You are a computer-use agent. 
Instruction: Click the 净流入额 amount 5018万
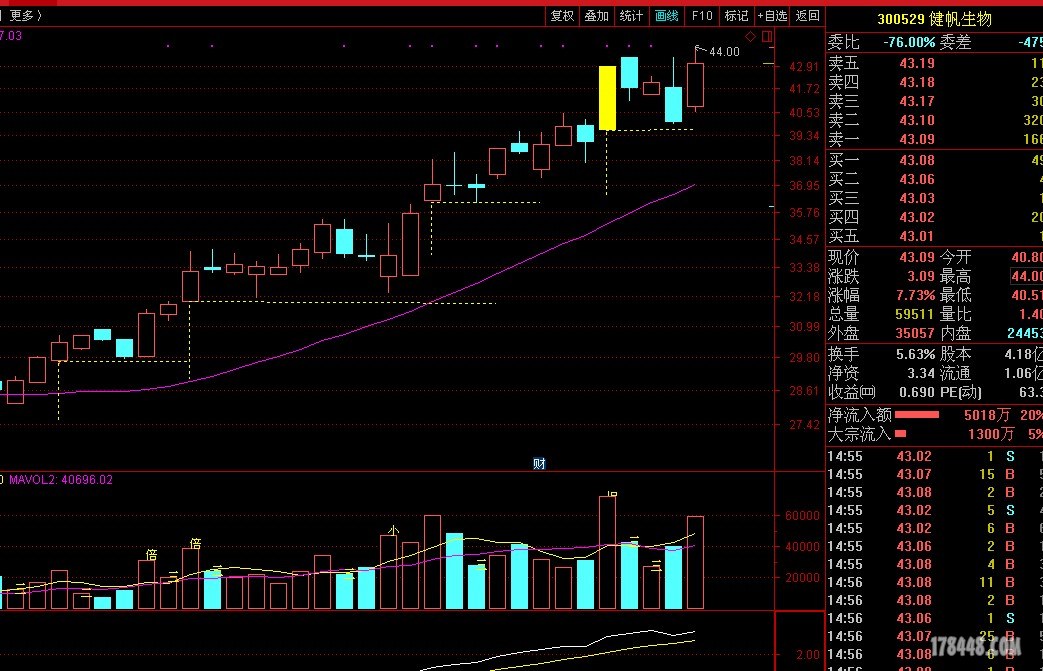click(x=987, y=416)
